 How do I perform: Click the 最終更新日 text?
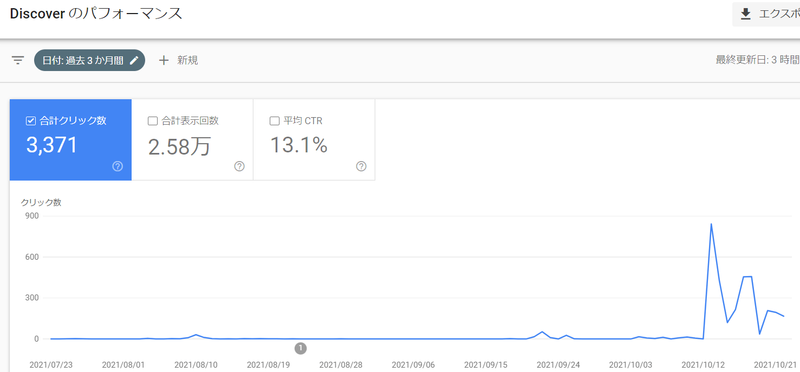[757, 60]
